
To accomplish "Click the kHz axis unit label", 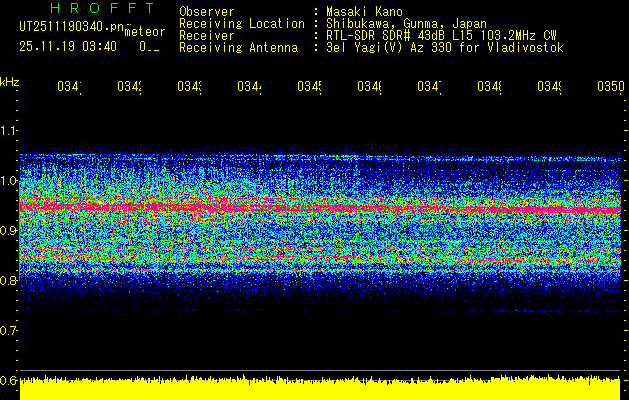I will point(10,82).
